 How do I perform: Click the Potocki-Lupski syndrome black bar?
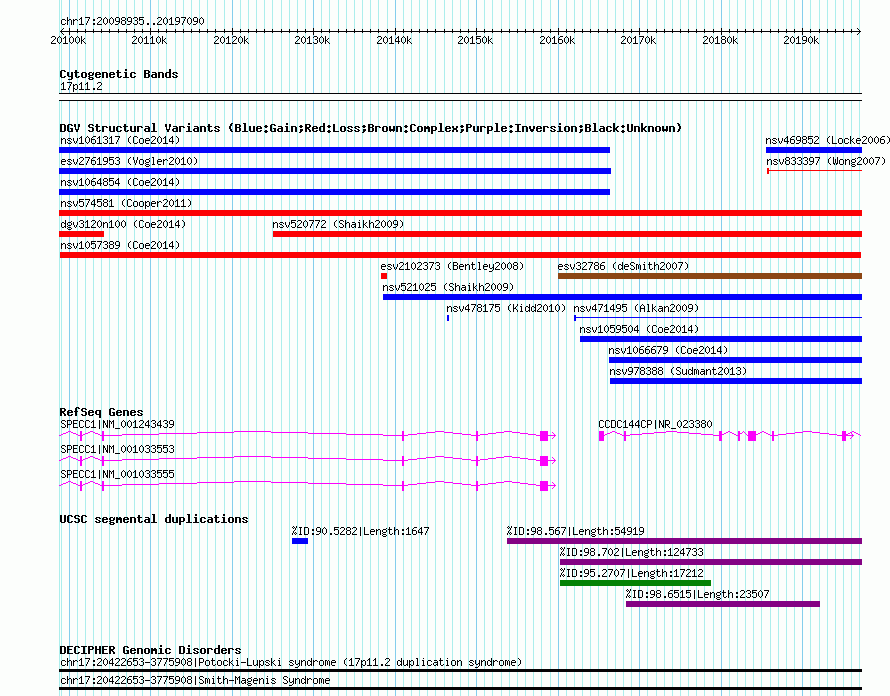(x=460, y=671)
